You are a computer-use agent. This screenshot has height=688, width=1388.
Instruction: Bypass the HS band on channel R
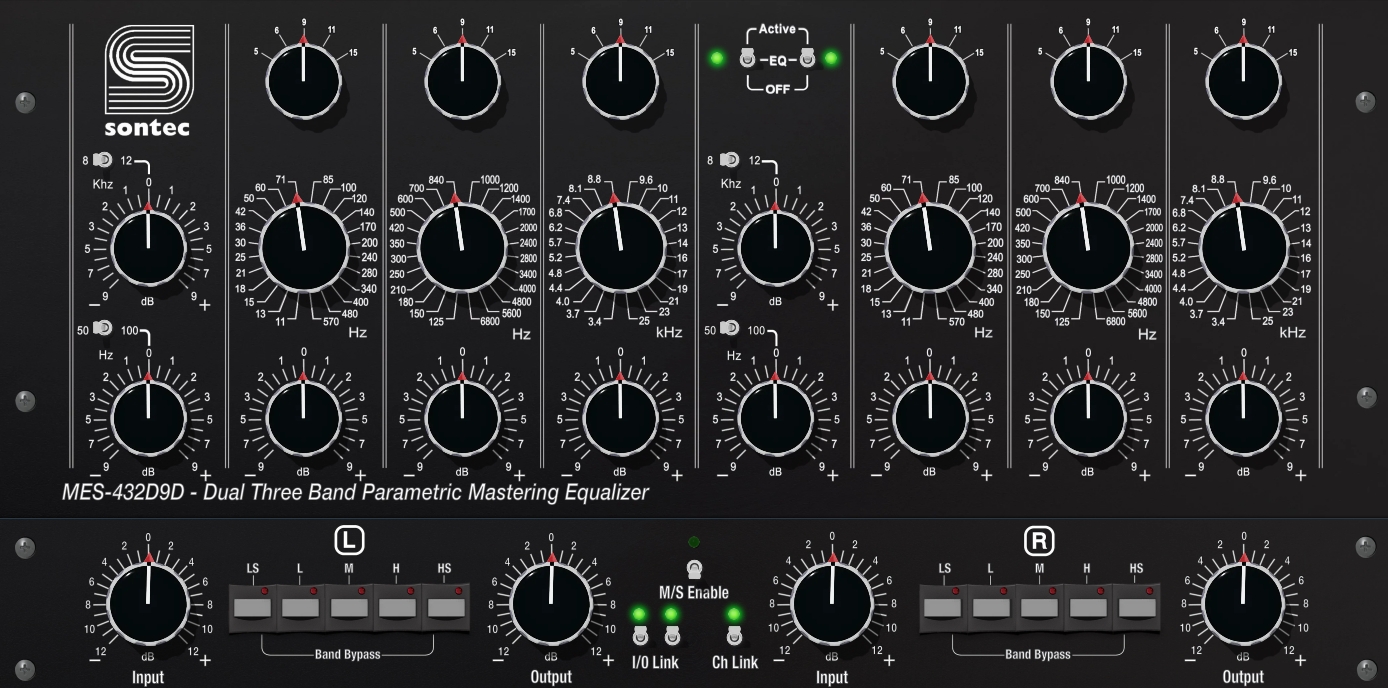coord(1135,606)
